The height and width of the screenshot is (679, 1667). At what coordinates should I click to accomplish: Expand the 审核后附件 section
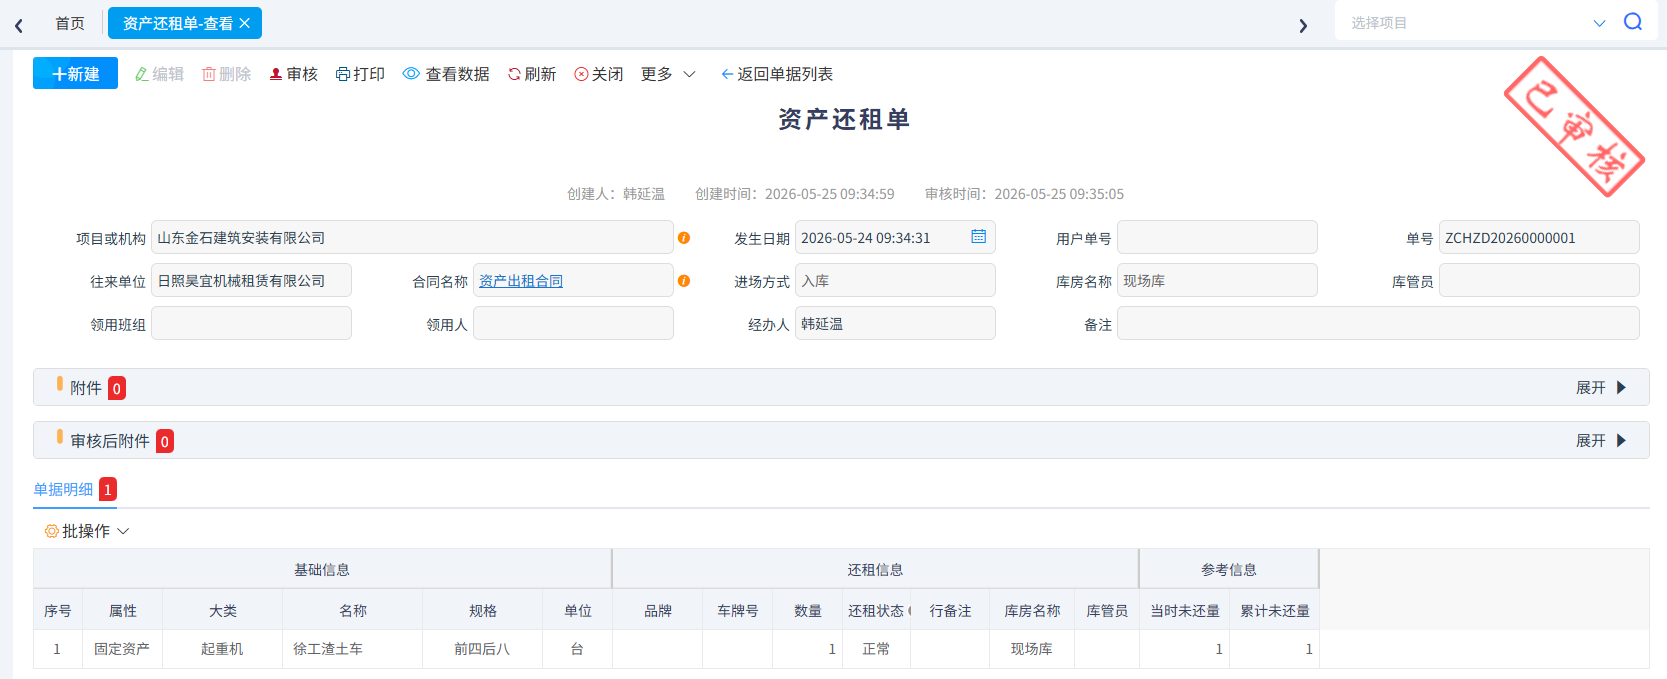[1602, 440]
